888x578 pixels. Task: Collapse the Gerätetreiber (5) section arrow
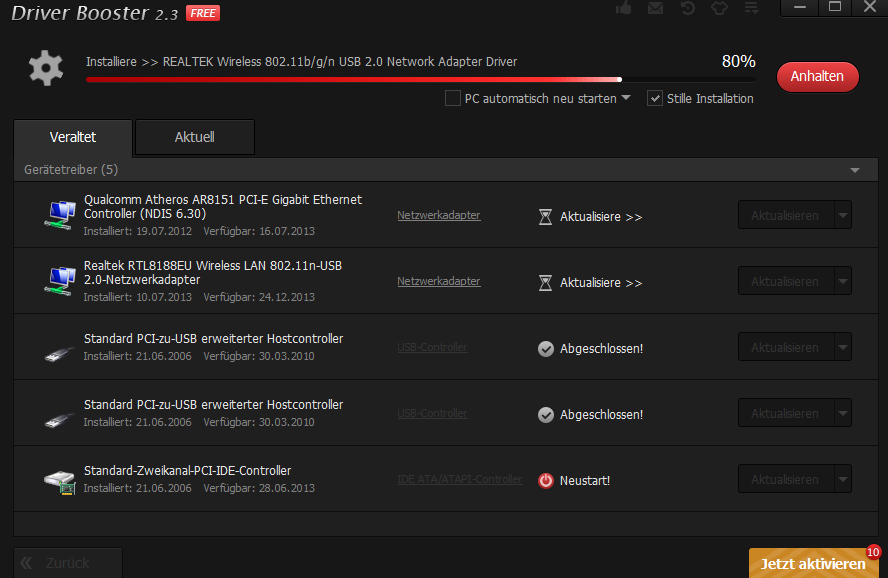(x=855, y=170)
